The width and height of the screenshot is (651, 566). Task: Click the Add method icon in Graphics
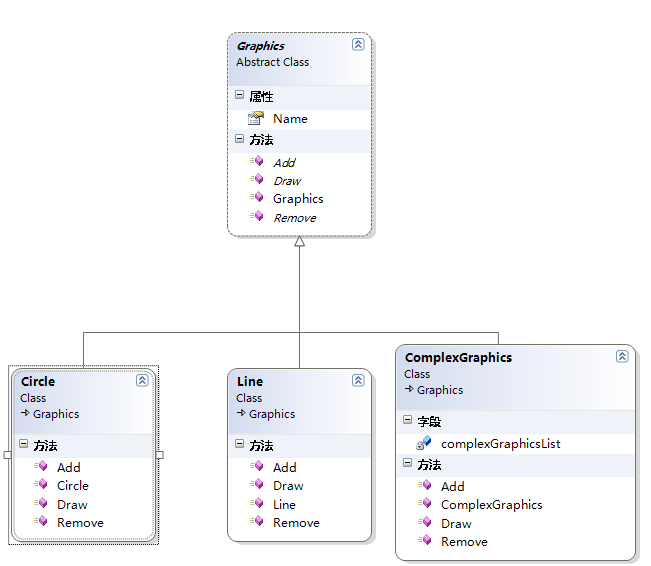256,161
